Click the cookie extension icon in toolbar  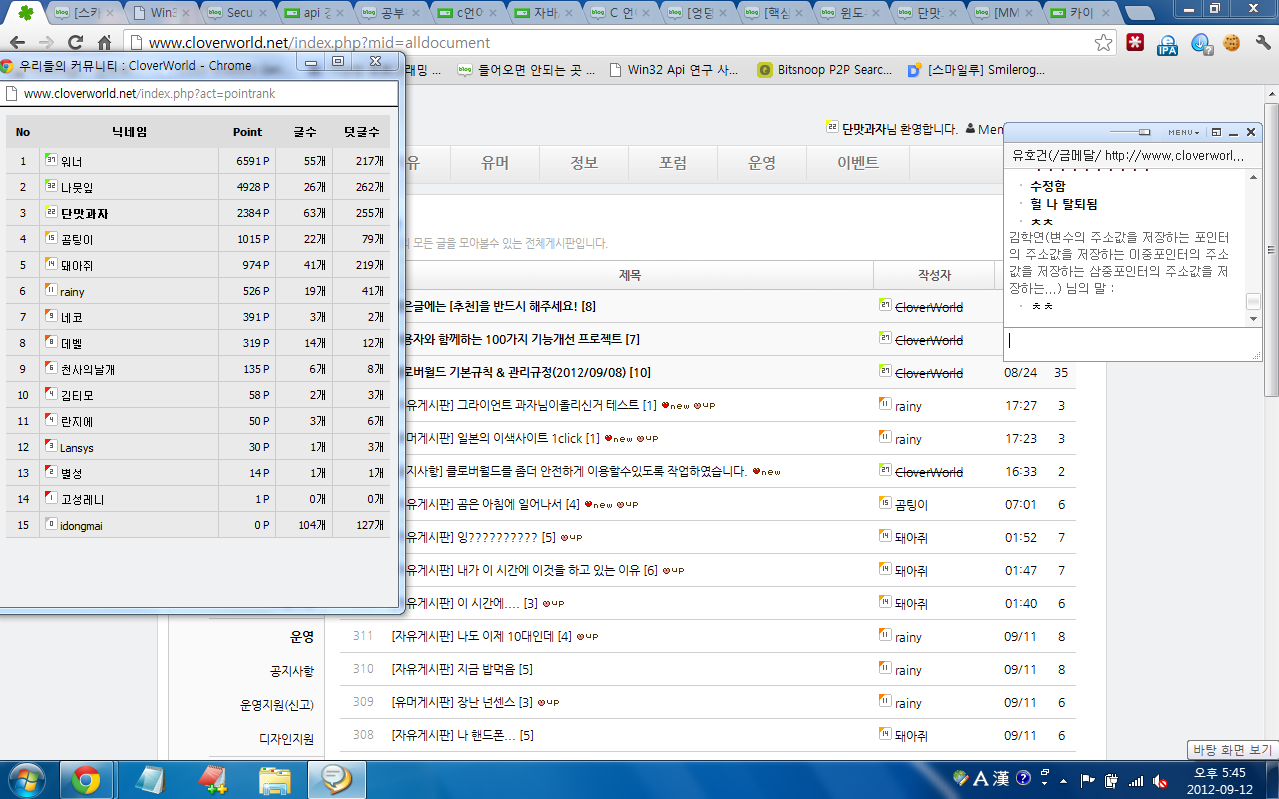pos(1231,43)
